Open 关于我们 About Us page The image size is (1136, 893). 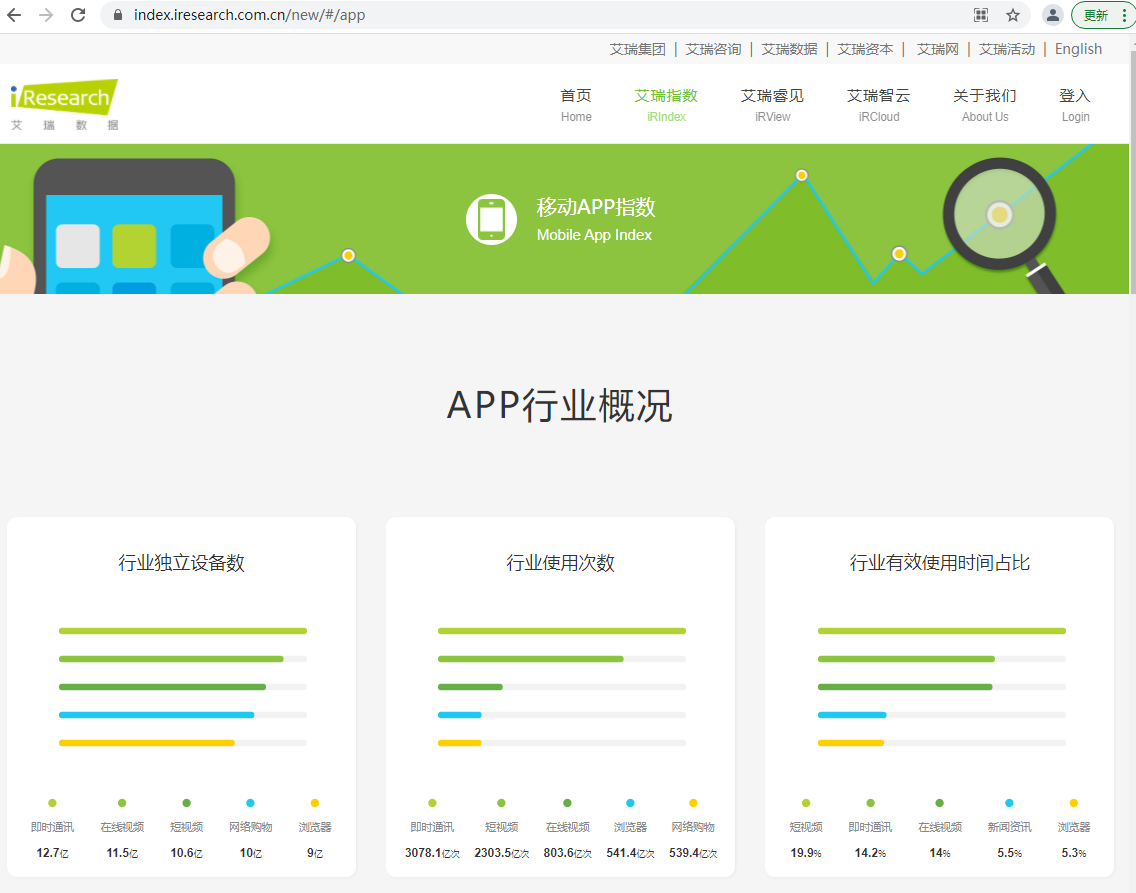(985, 105)
